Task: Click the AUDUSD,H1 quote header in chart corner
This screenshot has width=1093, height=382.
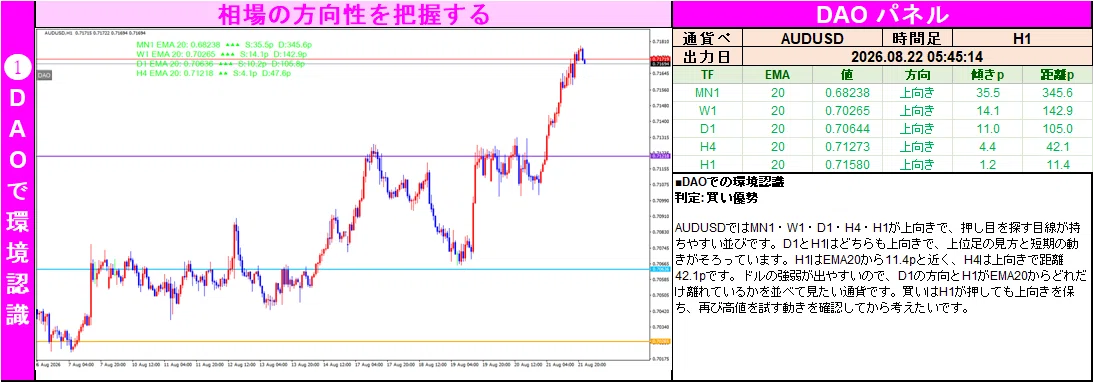Action: (95, 33)
